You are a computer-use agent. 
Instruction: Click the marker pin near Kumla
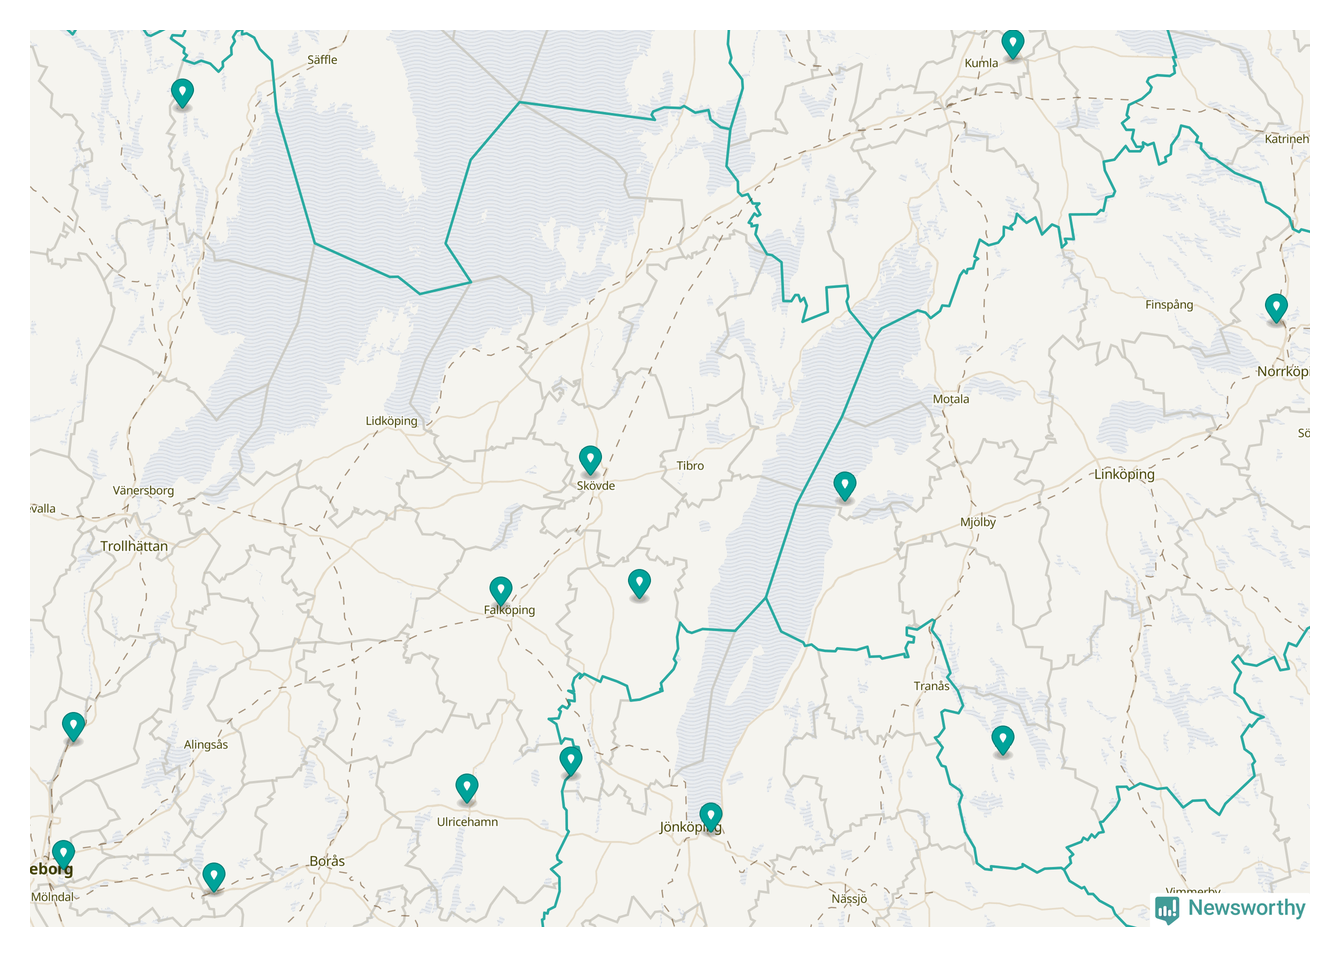coord(1012,44)
